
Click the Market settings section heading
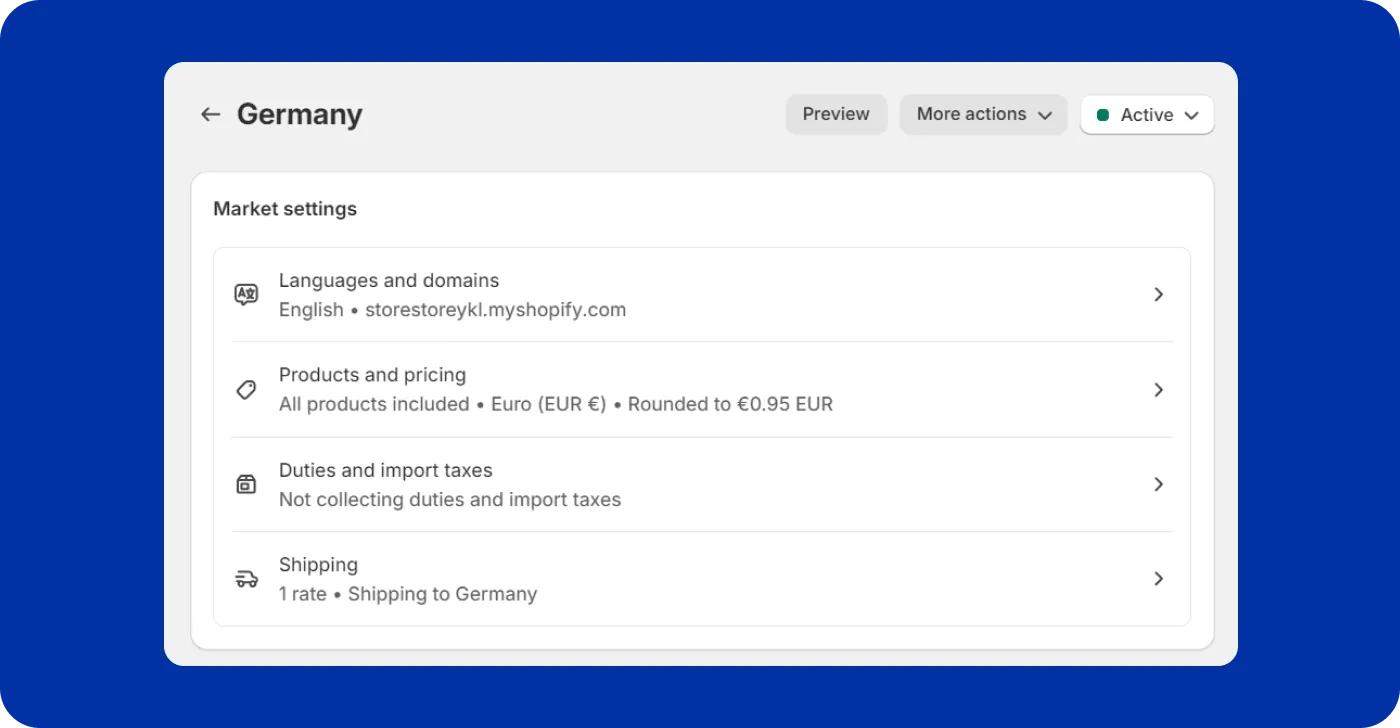point(284,208)
